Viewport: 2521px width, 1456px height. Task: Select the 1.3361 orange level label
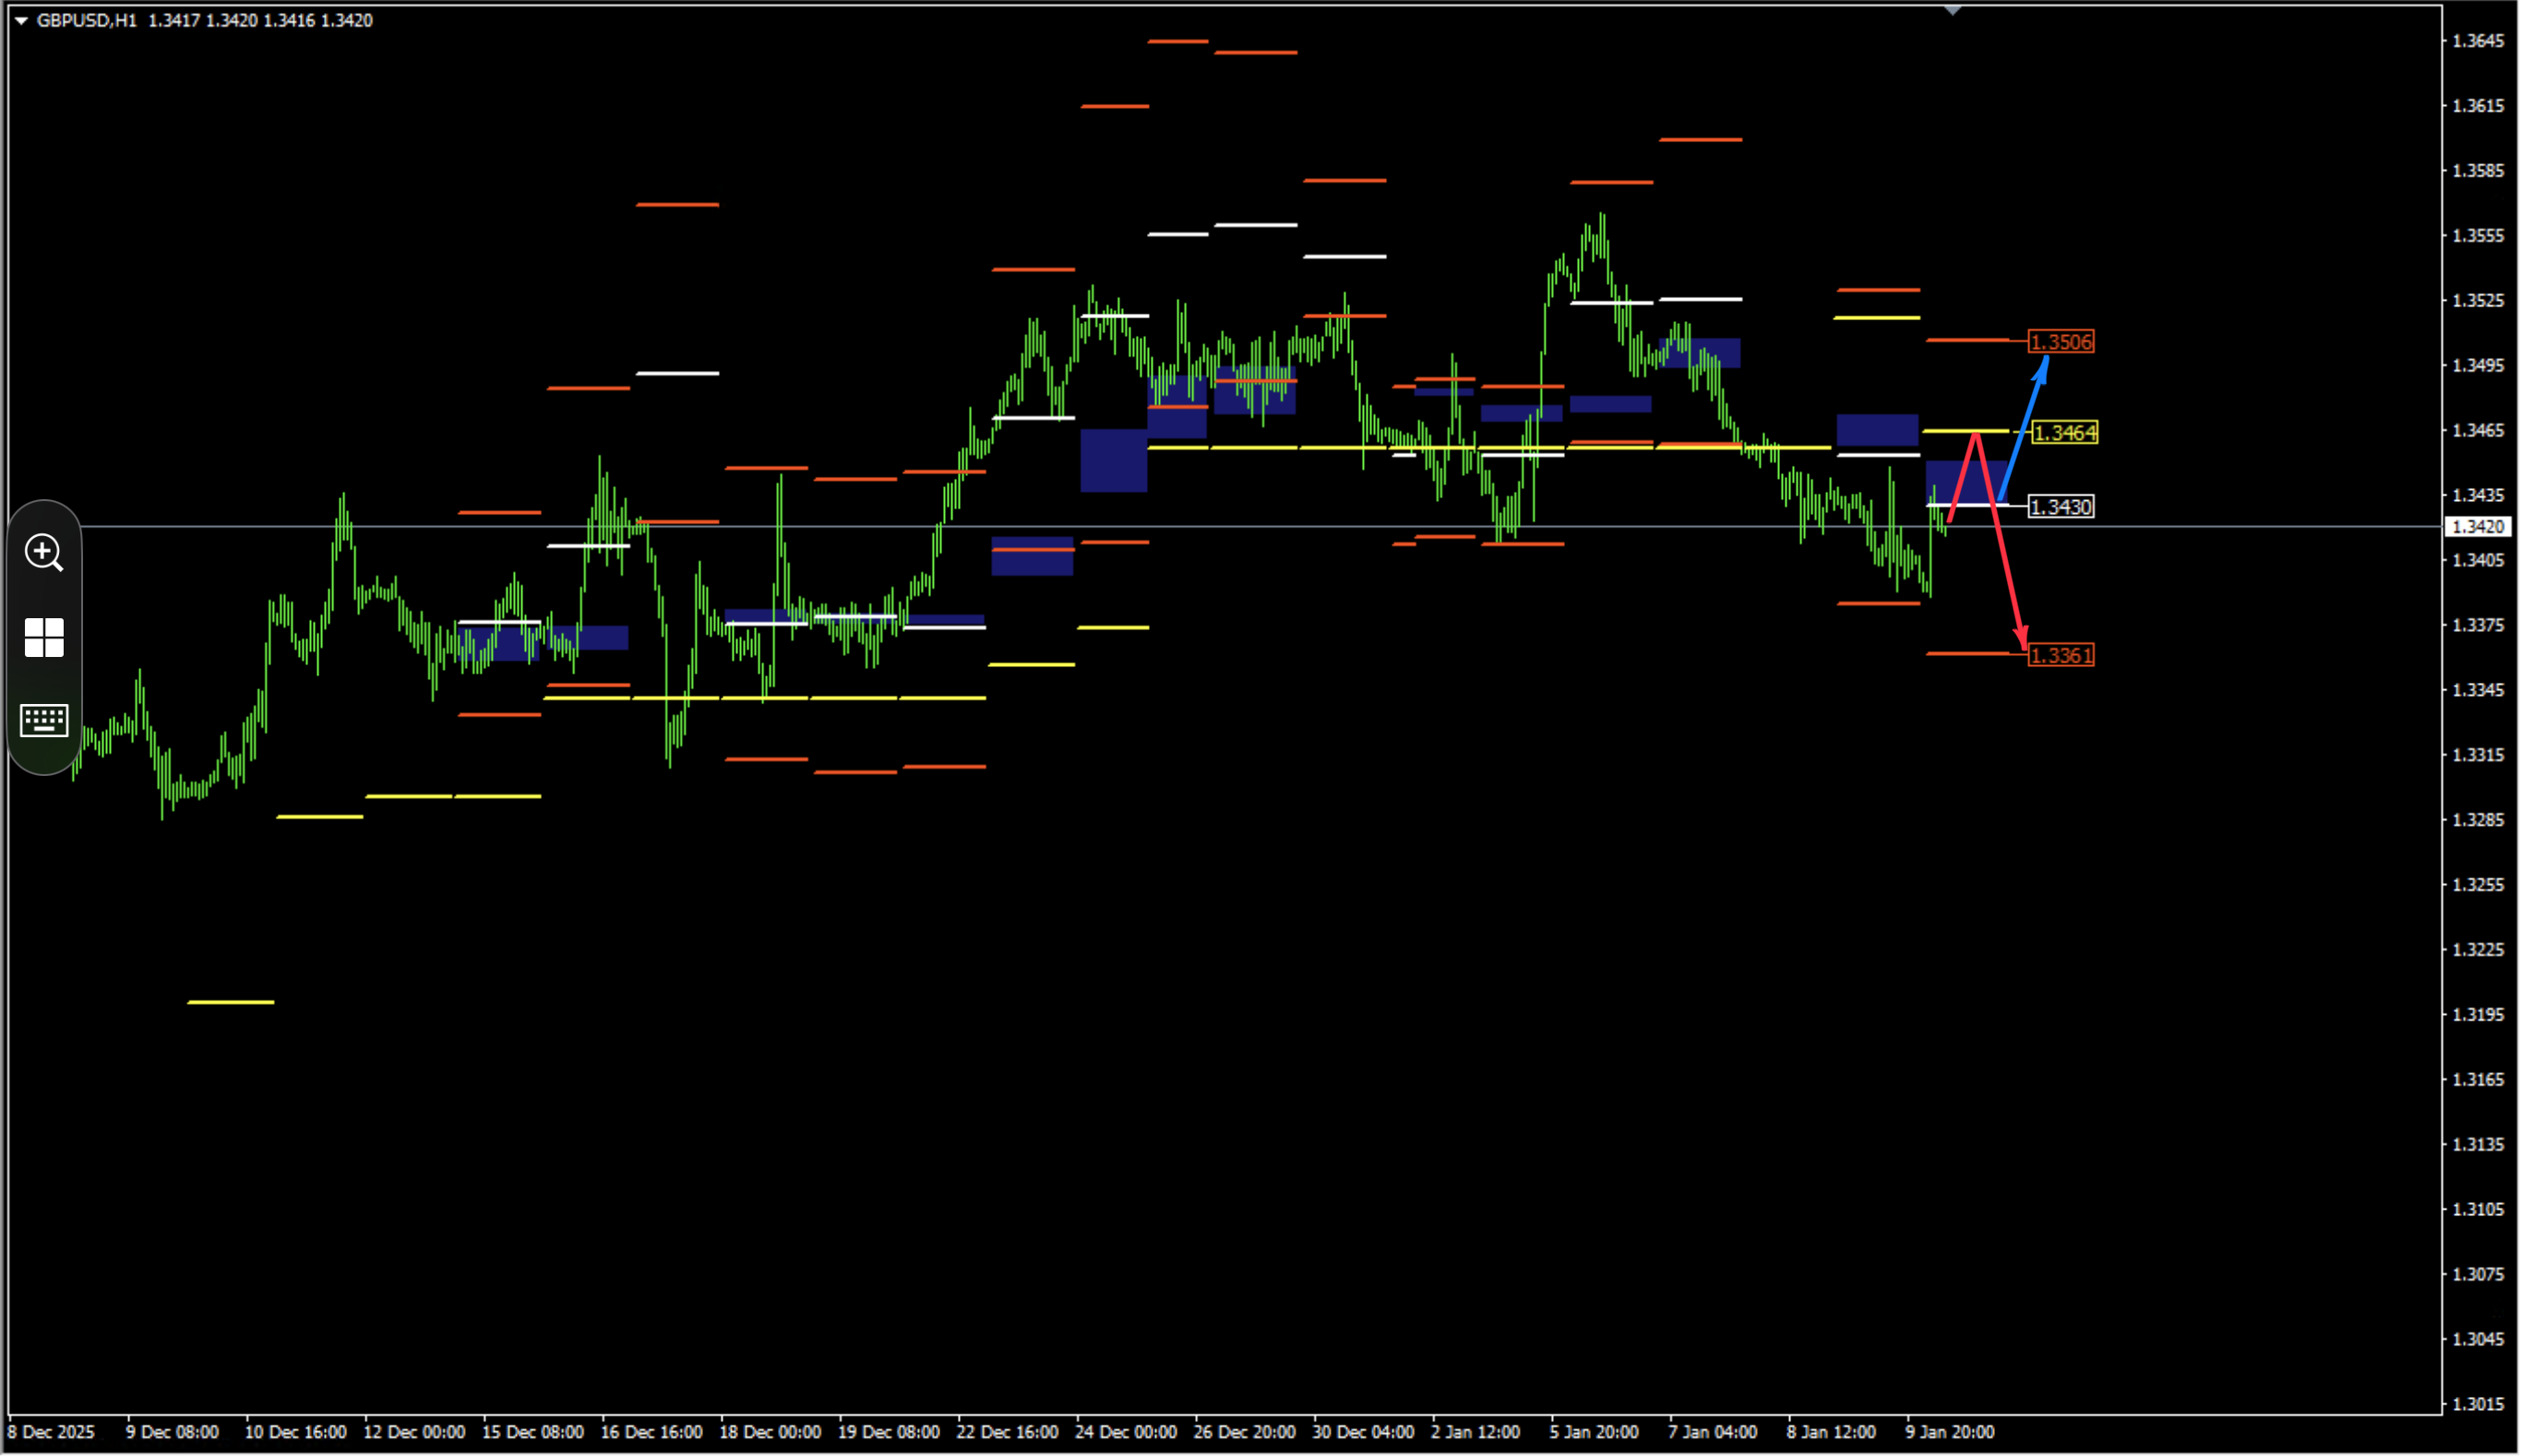[x=2060, y=655]
